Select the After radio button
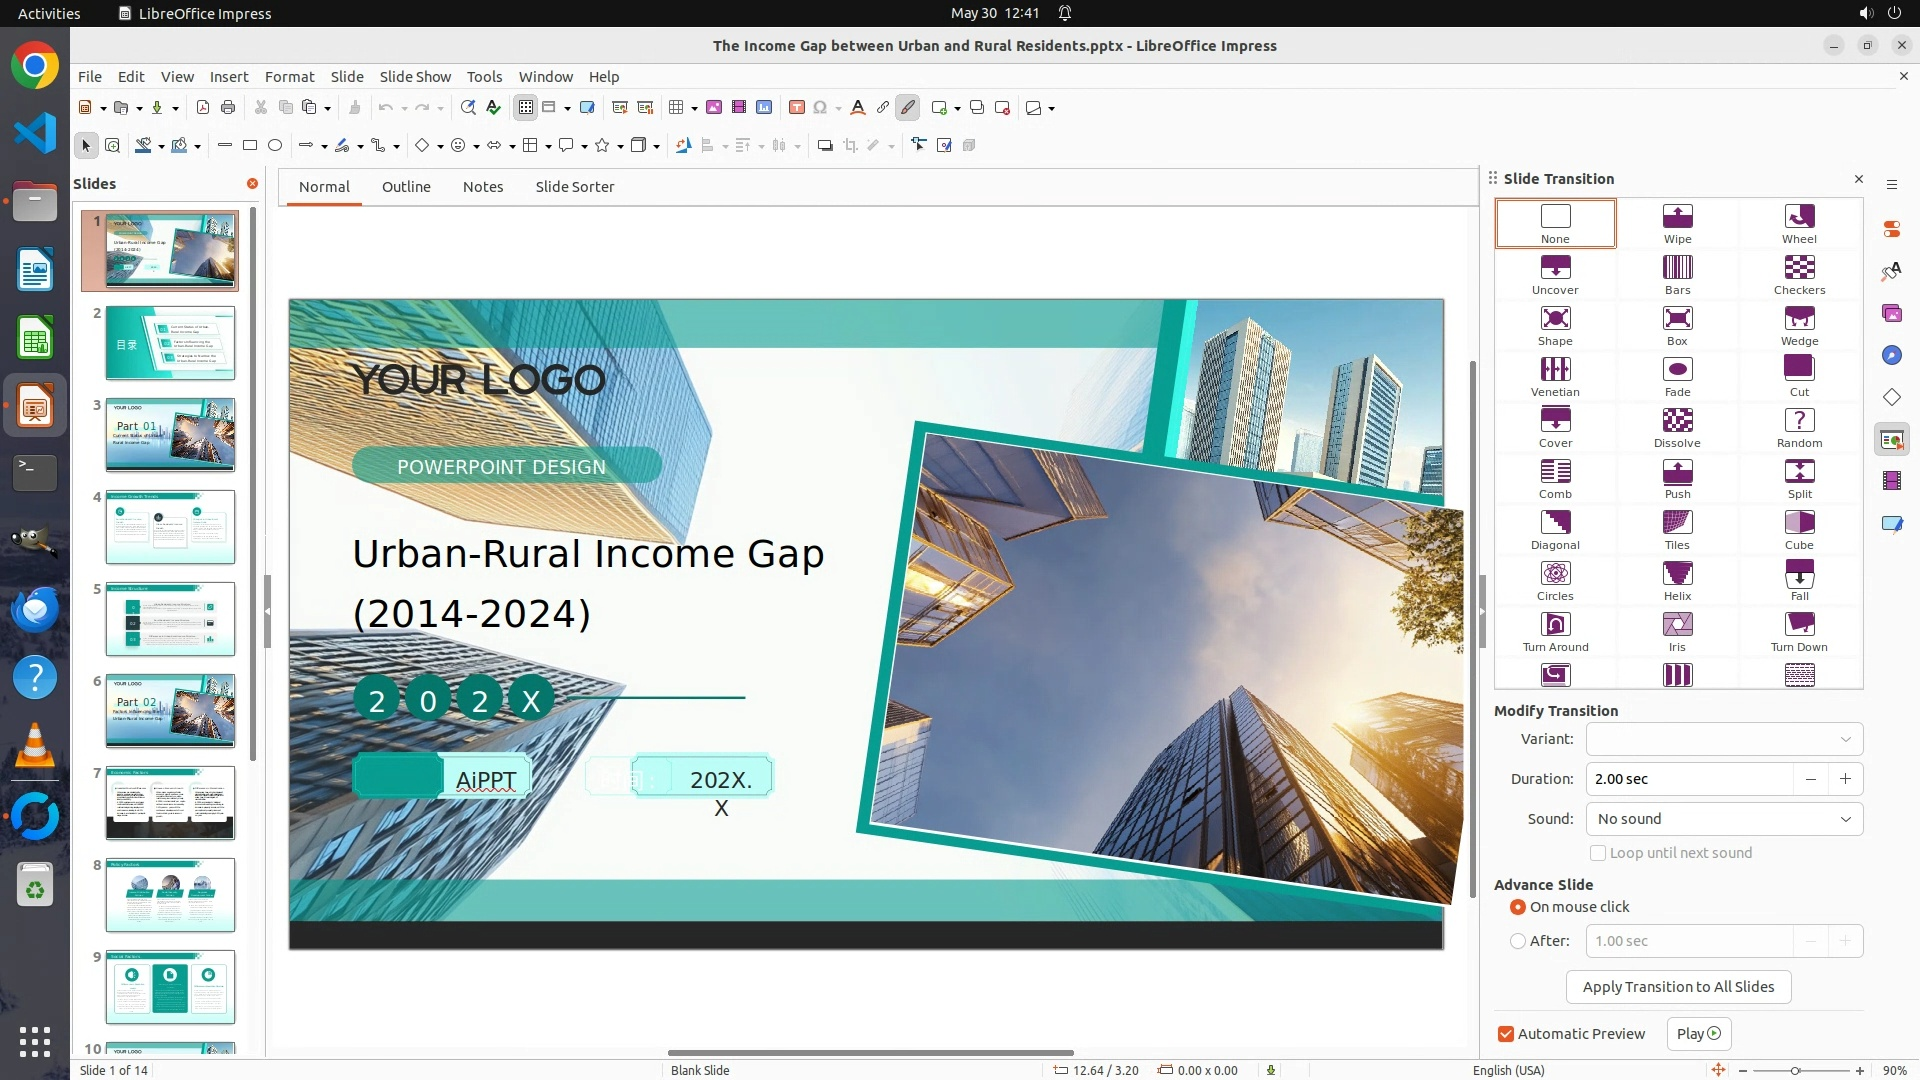Image resolution: width=1920 pixels, height=1080 pixels. (1518, 941)
